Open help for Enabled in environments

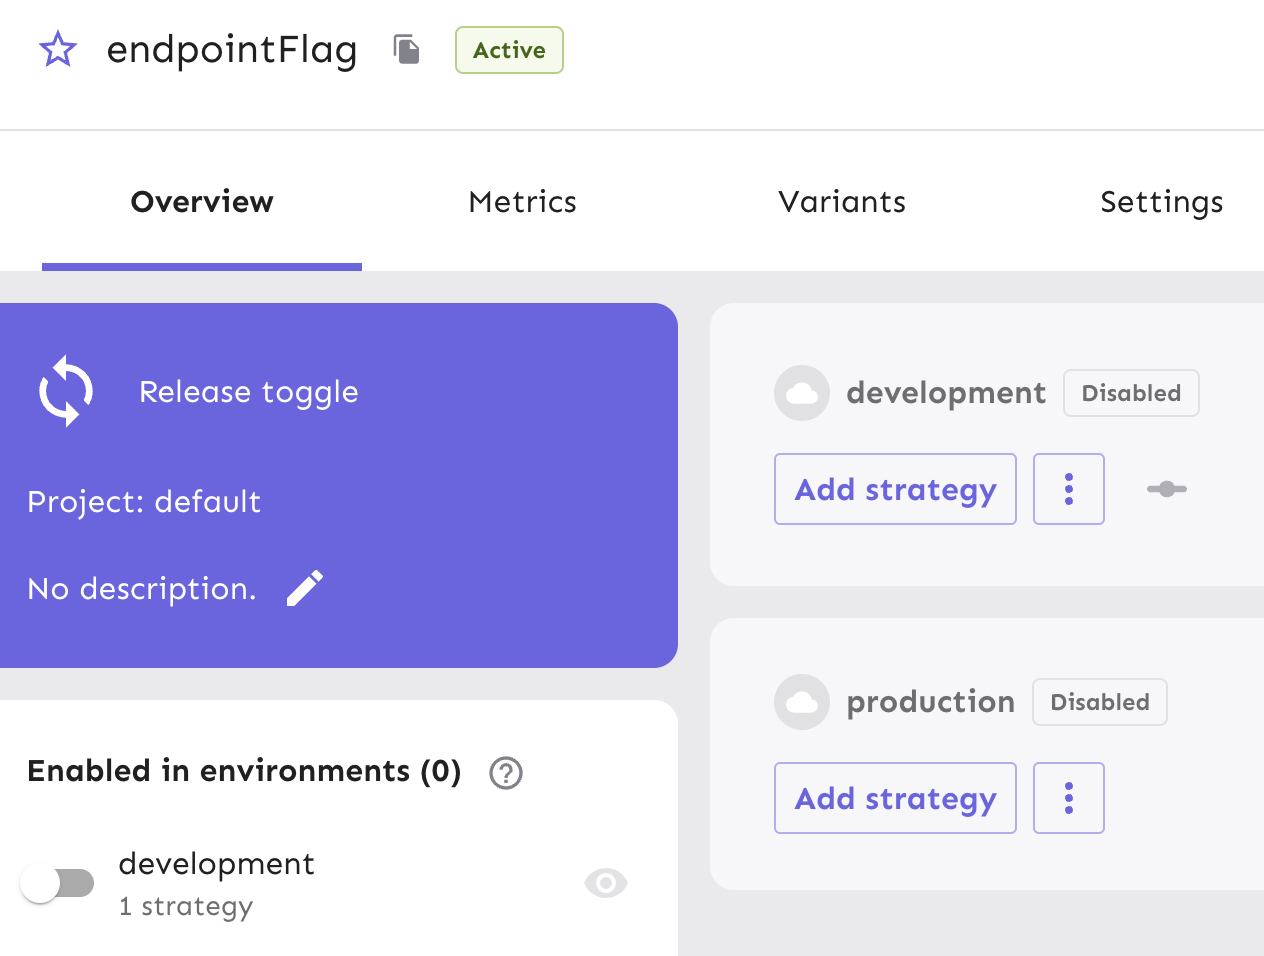pyautogui.click(x=505, y=773)
